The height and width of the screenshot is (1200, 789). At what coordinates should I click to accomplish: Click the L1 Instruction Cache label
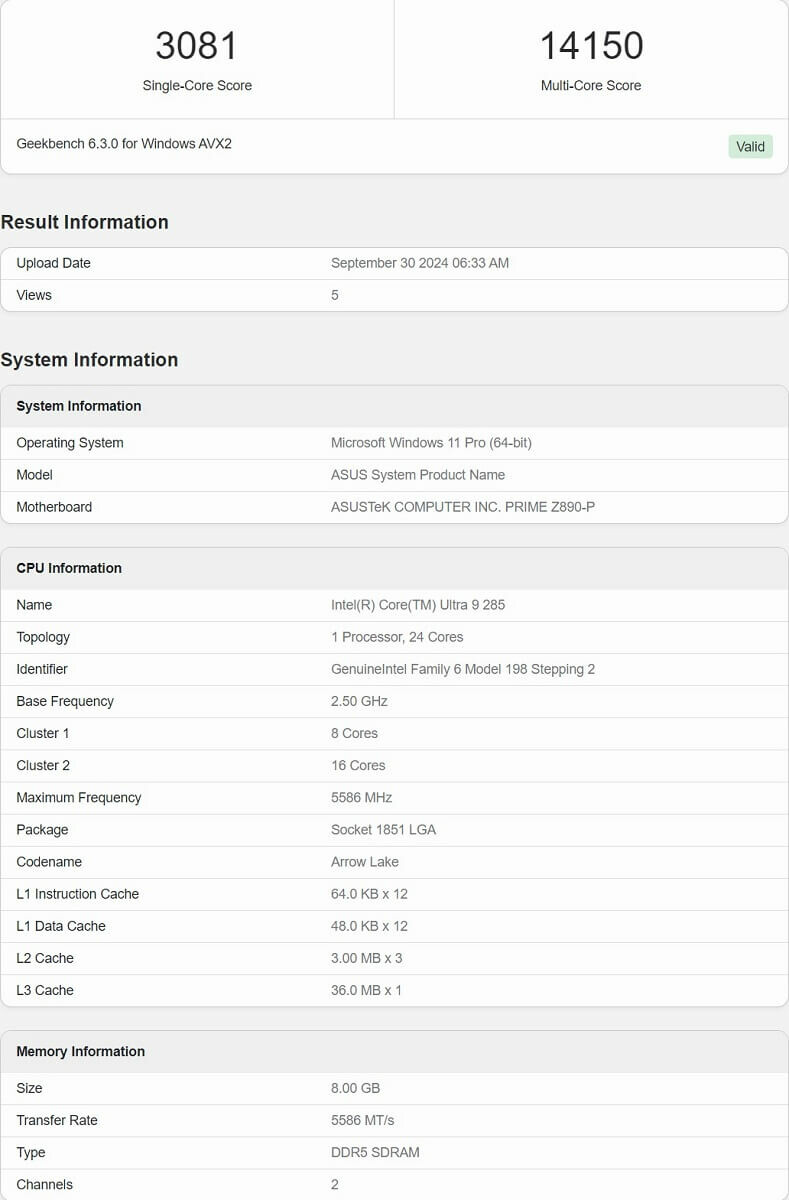(x=78, y=894)
